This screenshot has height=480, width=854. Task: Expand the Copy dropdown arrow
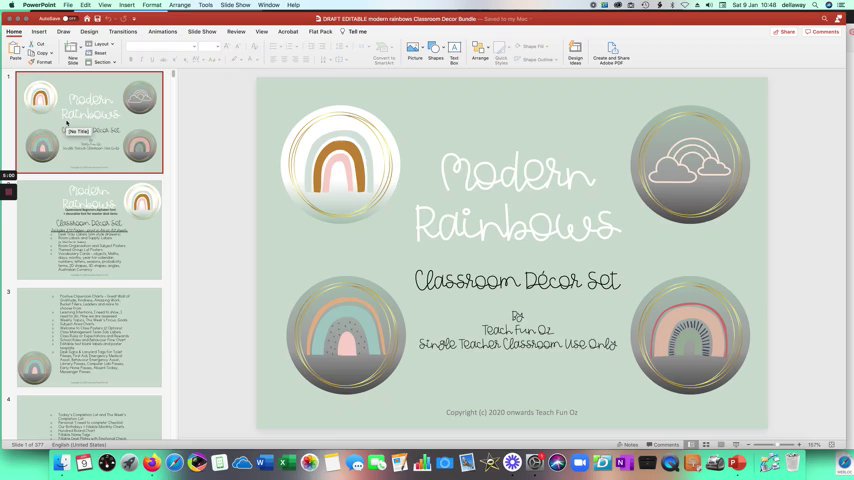point(52,53)
